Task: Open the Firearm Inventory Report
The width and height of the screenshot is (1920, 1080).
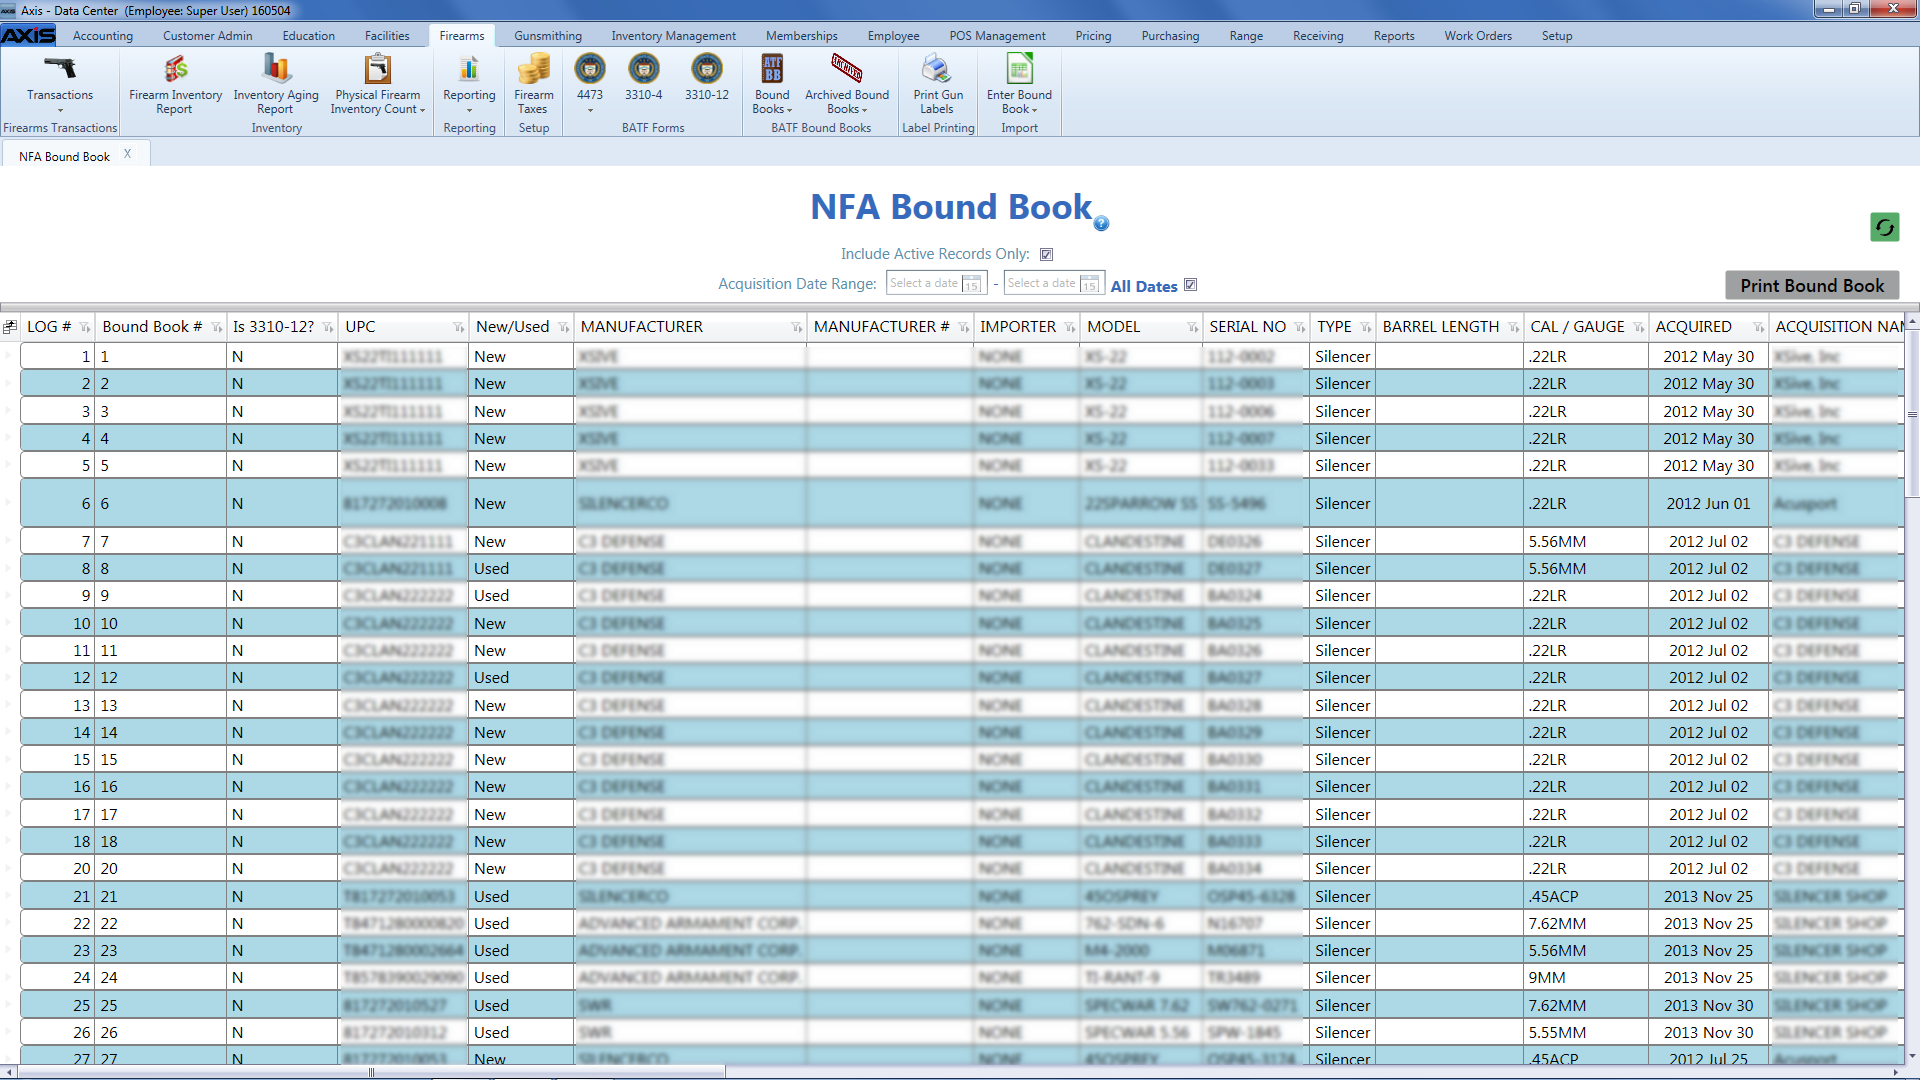Action: pos(175,83)
